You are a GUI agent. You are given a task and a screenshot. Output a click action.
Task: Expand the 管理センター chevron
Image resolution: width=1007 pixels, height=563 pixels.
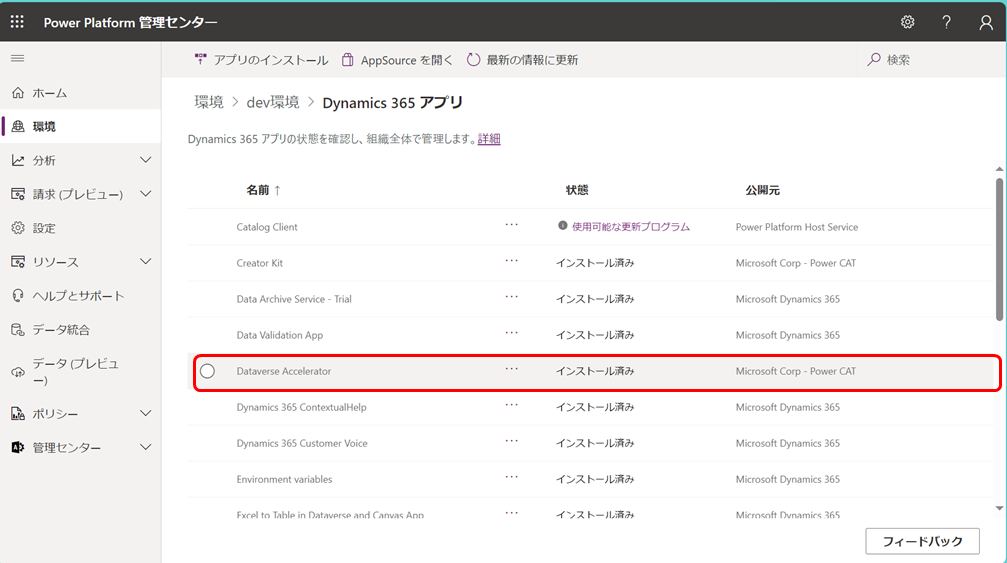tap(146, 447)
